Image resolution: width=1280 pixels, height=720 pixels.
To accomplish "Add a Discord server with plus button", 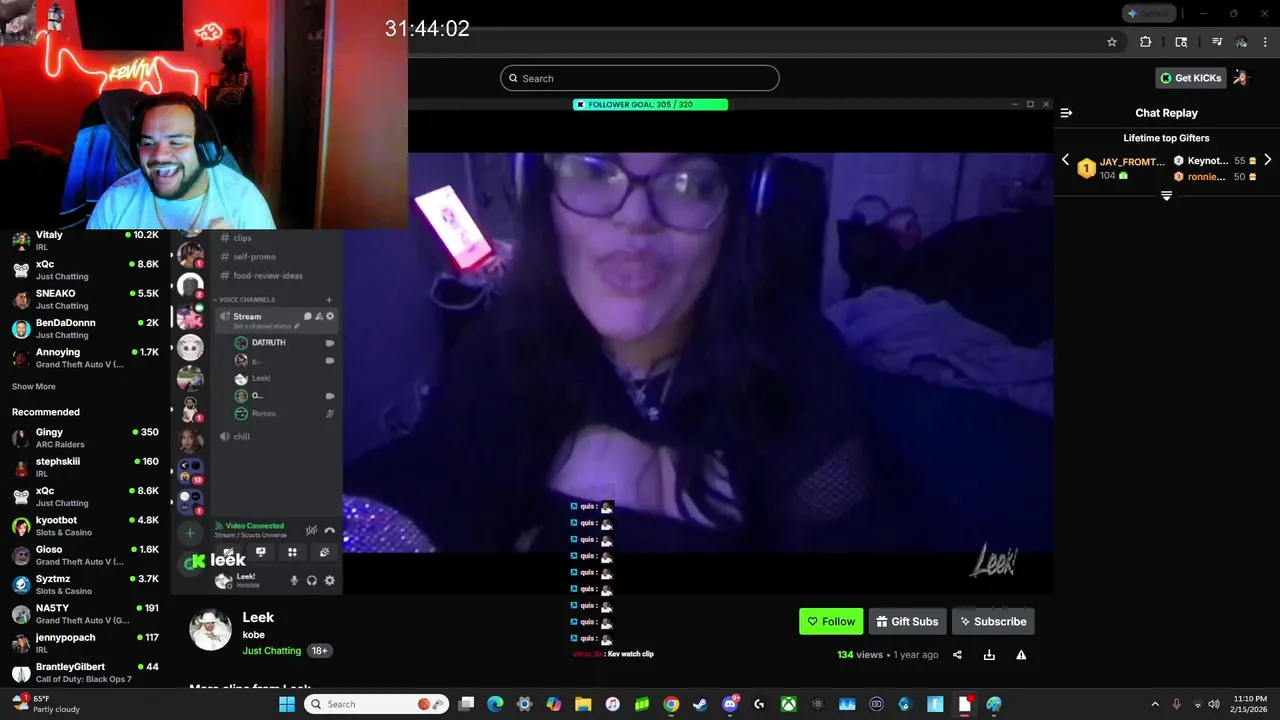I will (x=190, y=533).
